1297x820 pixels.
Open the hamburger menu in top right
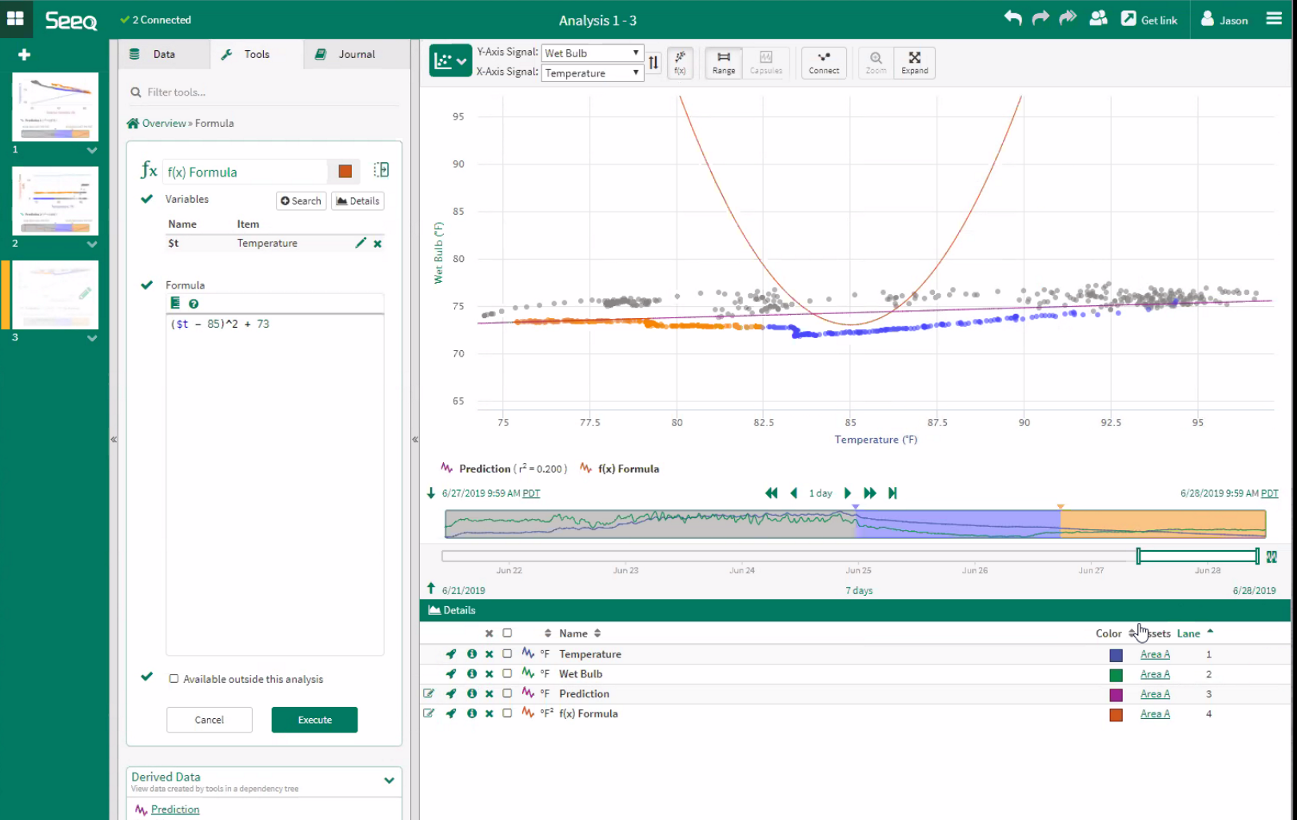tap(1273, 19)
